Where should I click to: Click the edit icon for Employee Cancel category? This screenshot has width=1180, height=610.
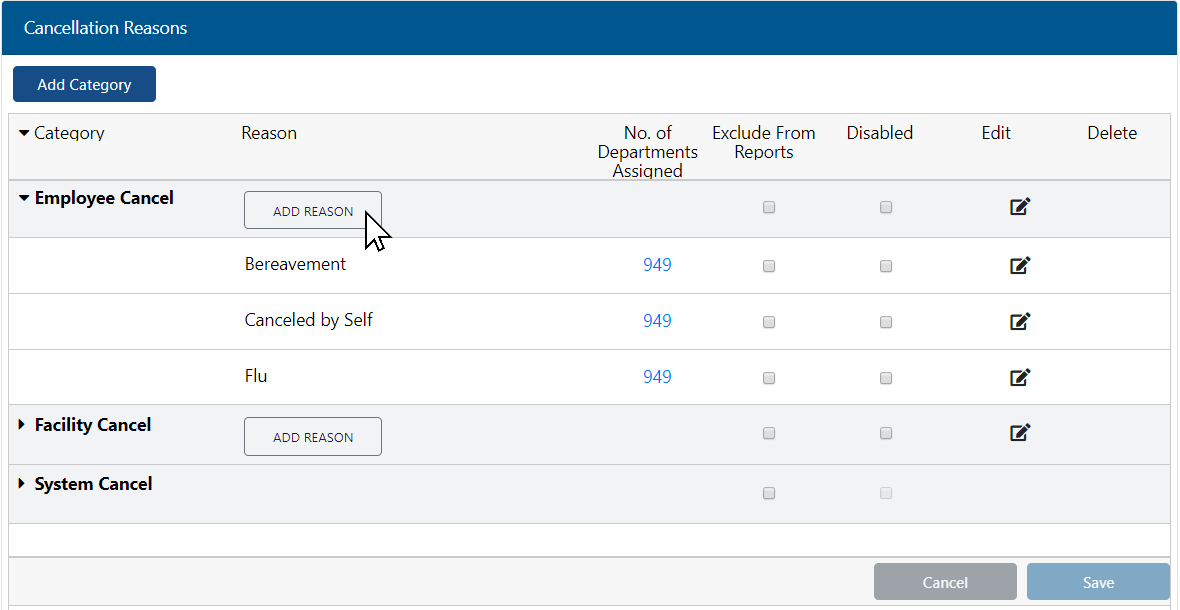1020,206
